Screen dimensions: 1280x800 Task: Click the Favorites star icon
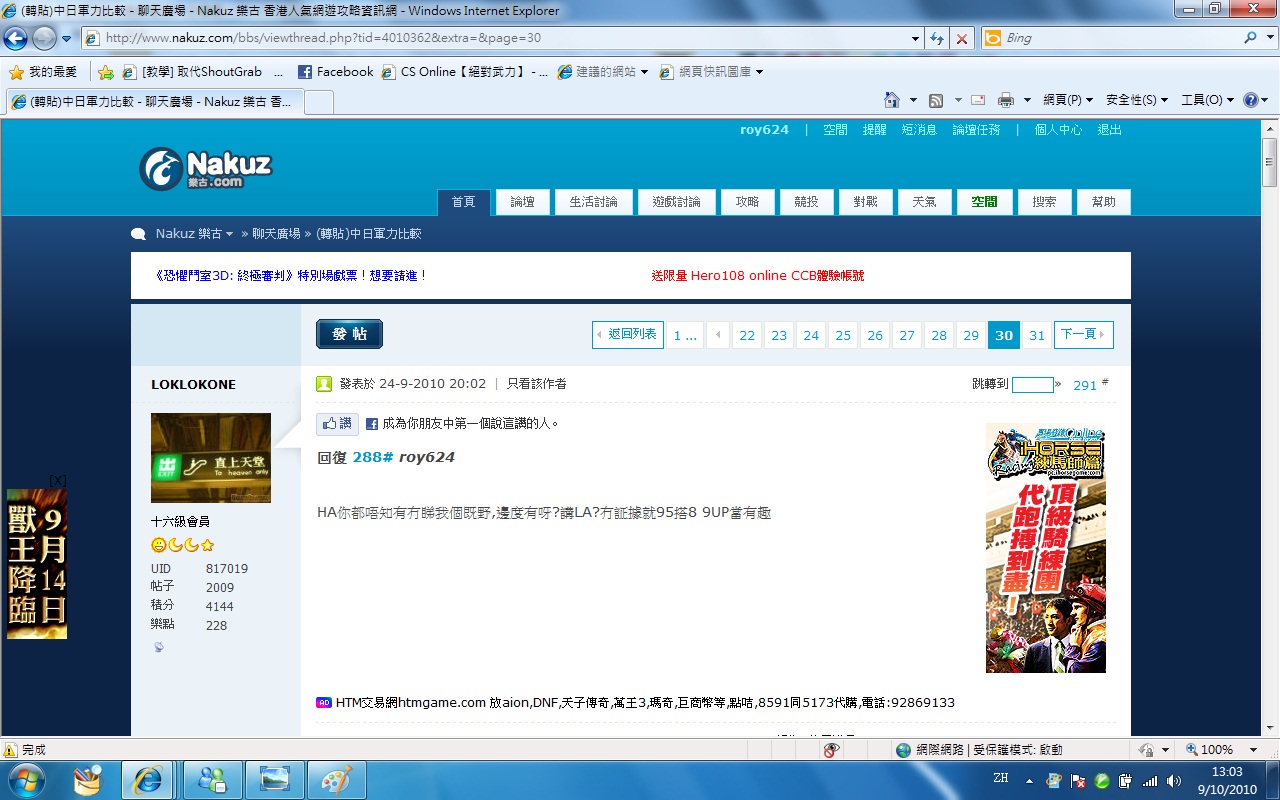tap(16, 72)
